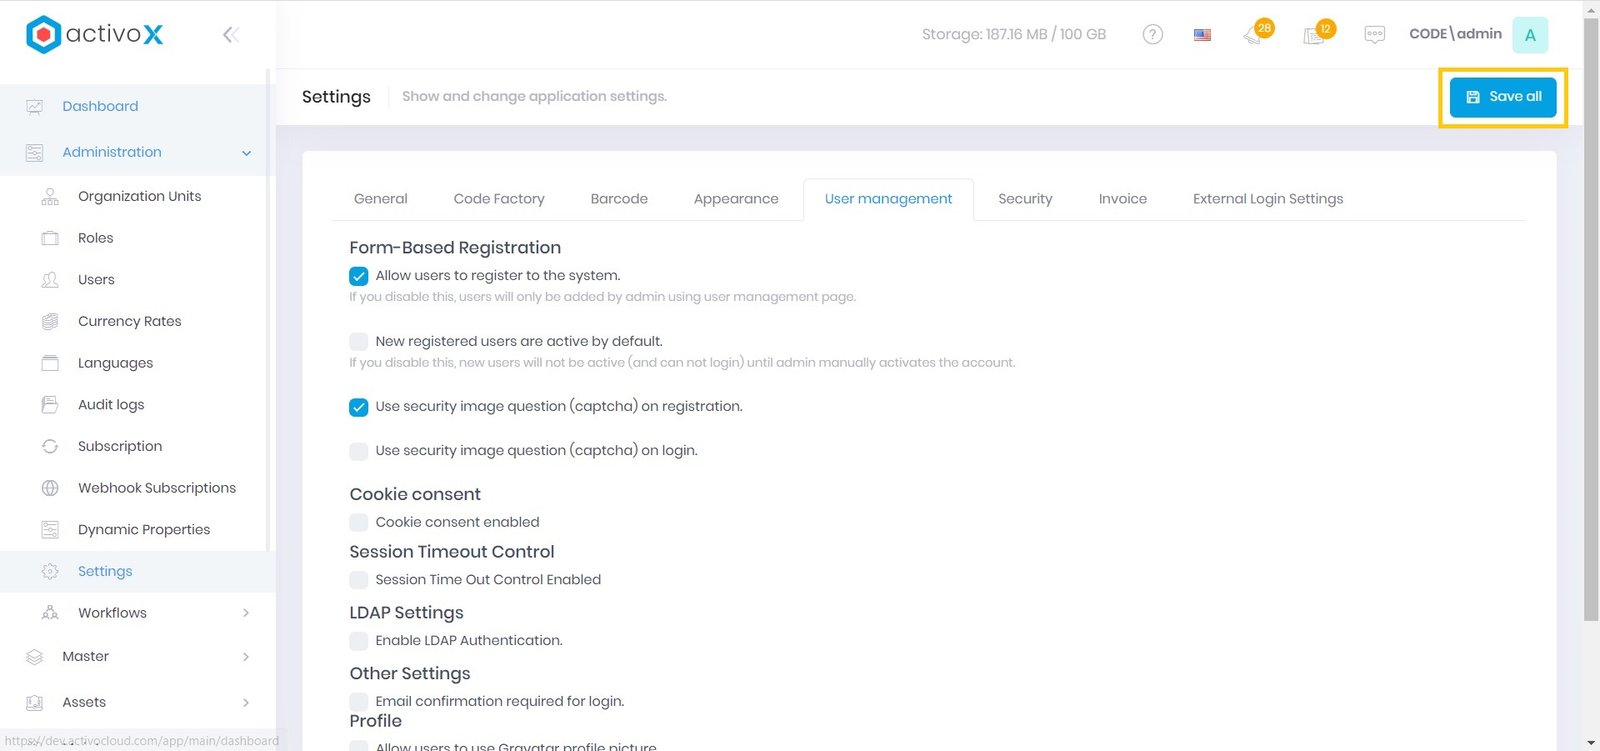Image resolution: width=1600 pixels, height=751 pixels.
Task: Switch to the Security tab
Action: 1025,199
